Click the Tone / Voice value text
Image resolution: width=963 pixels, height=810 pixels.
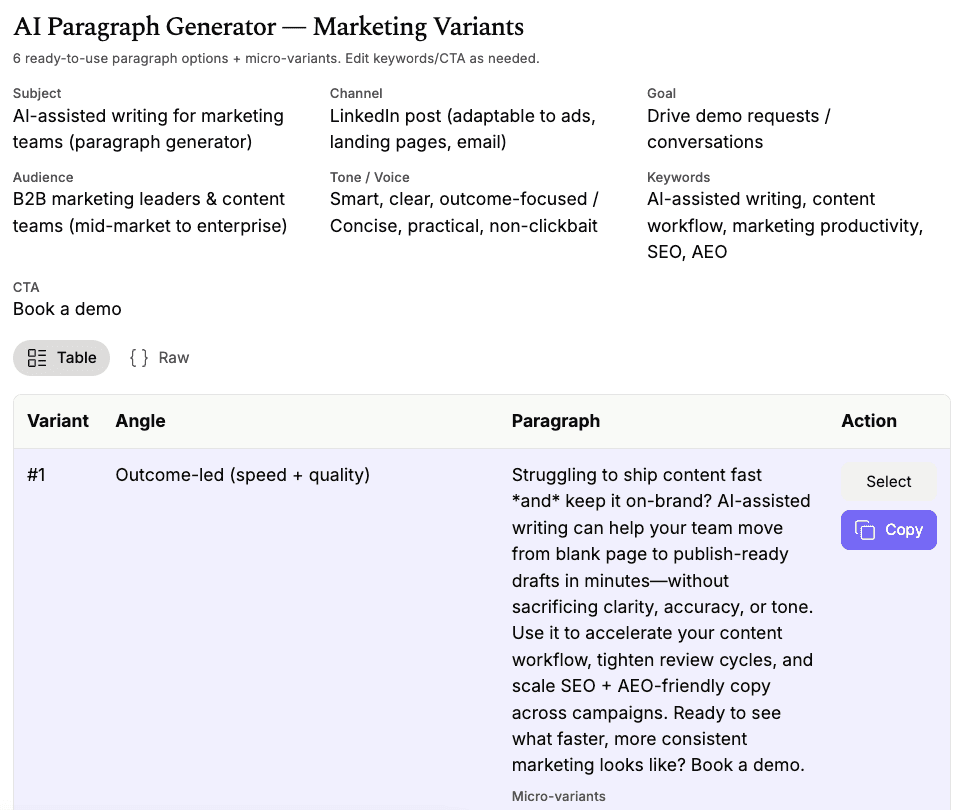pyautogui.click(x=464, y=212)
